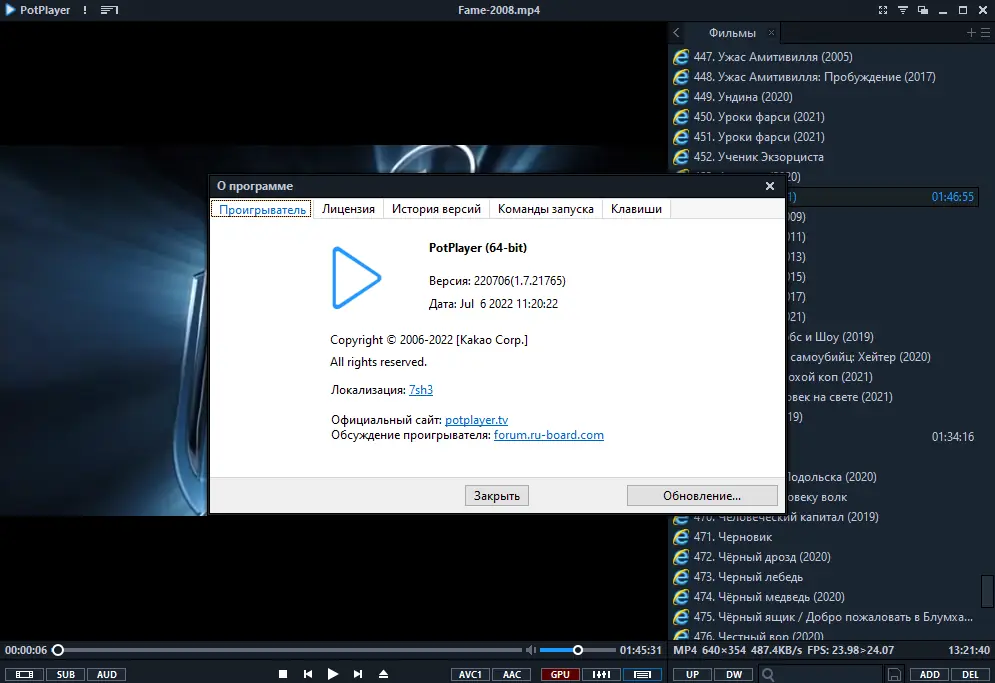
Task: Click the always-on-top pin icon in title bar
Action: pyautogui.click(x=902, y=10)
